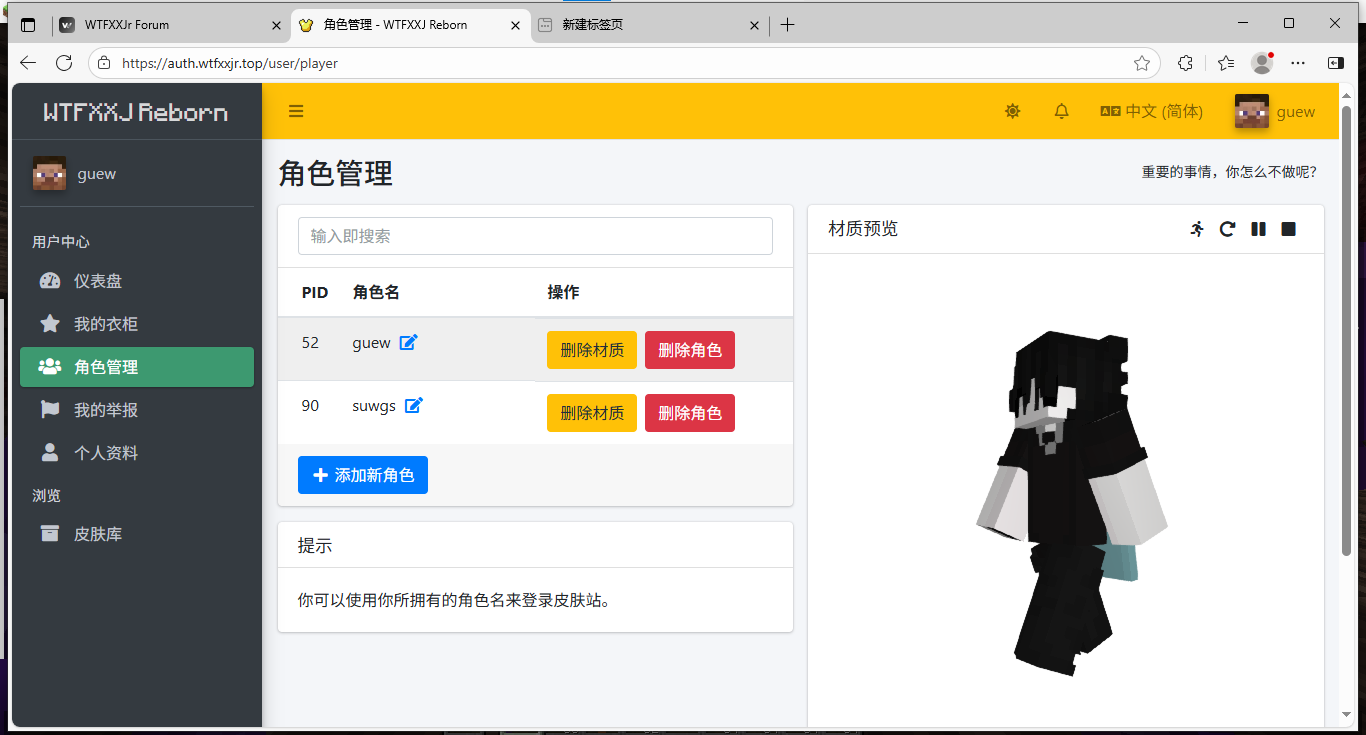
Task: Switch to WTFXXJr Forum tab
Action: (168, 25)
